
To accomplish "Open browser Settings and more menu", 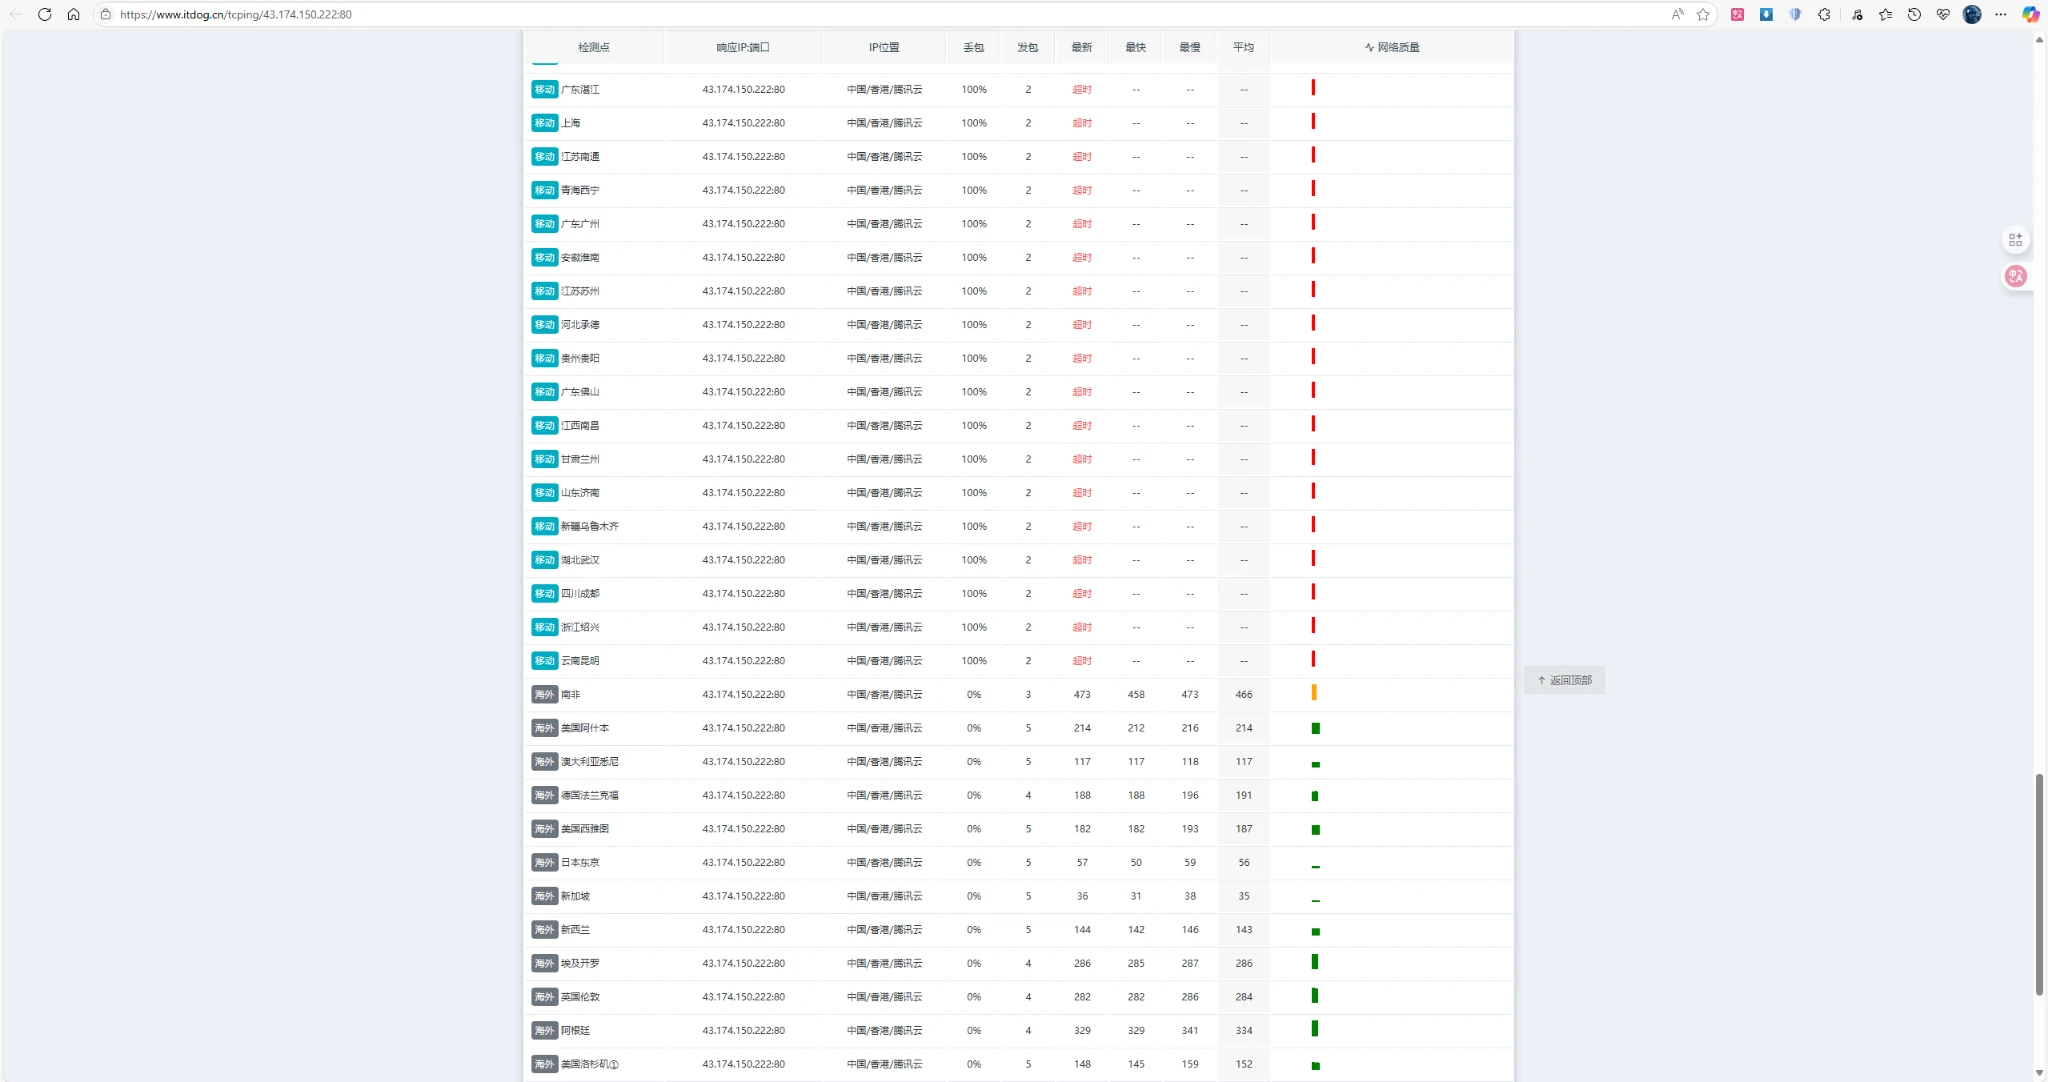I will click(2001, 14).
